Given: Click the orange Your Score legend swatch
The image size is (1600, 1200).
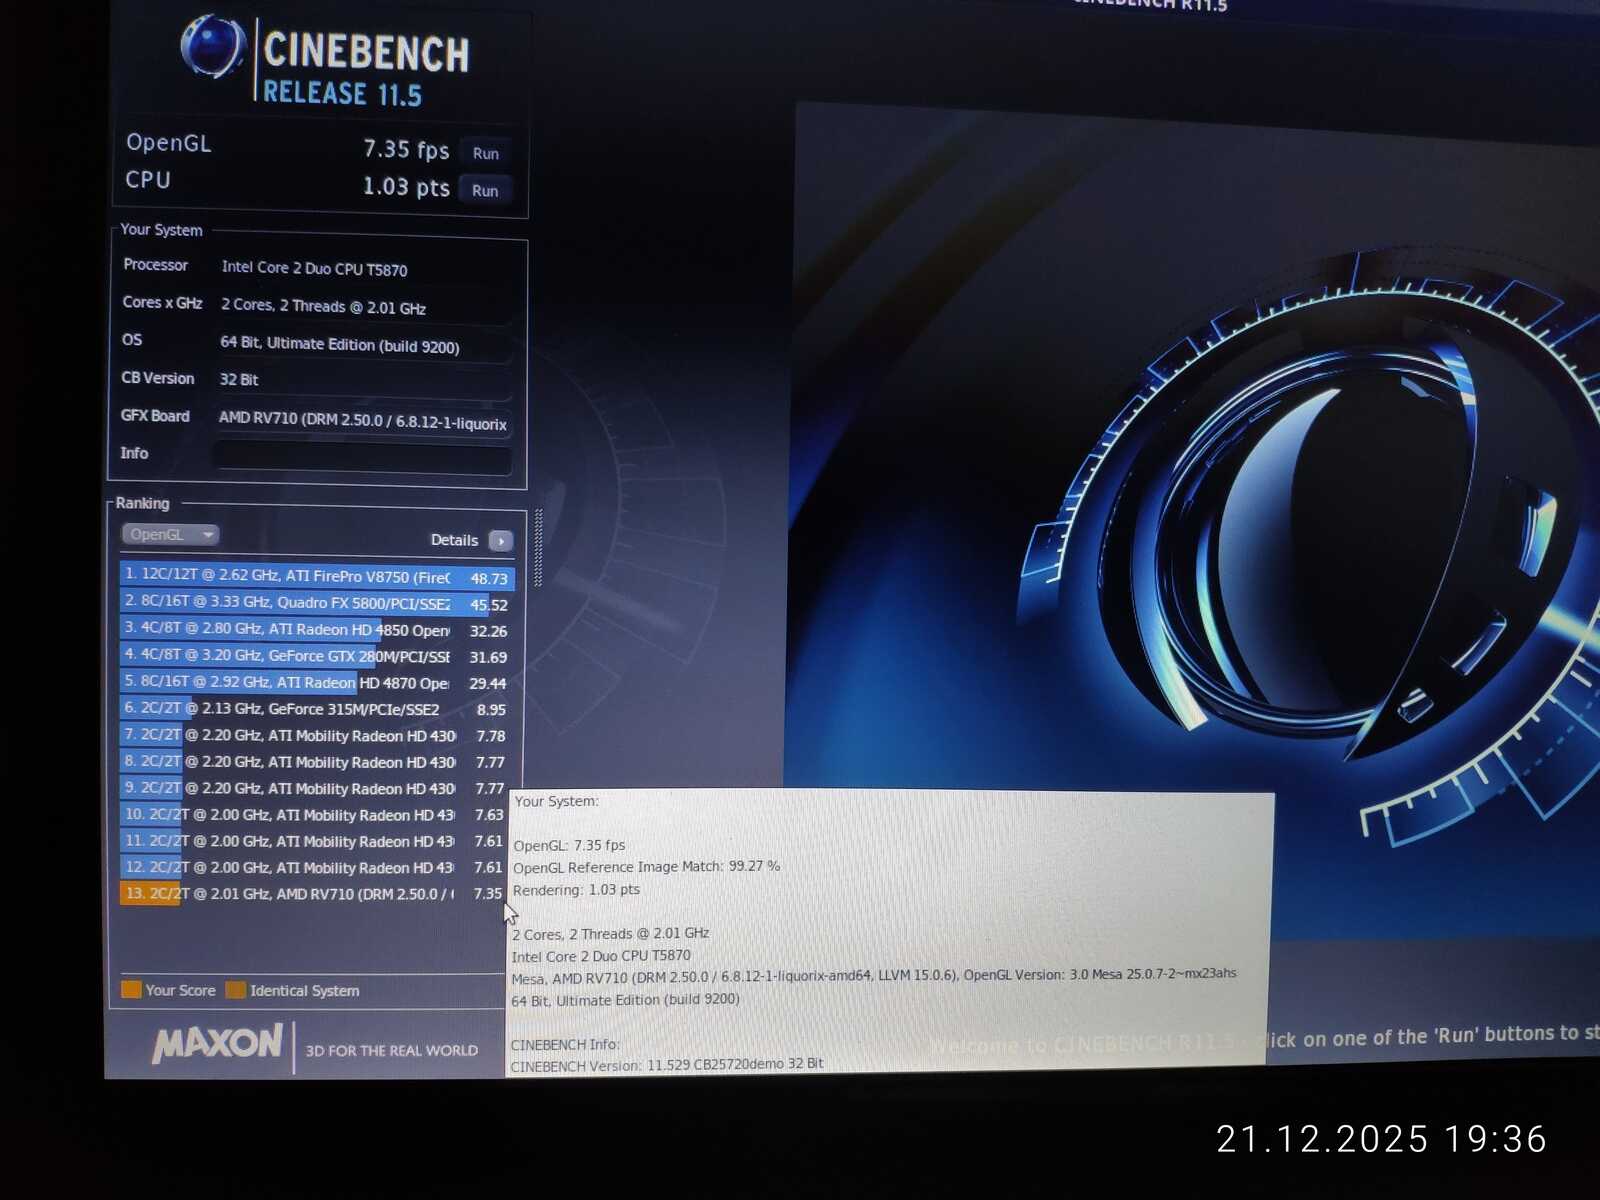Looking at the screenshot, I should 131,990.
